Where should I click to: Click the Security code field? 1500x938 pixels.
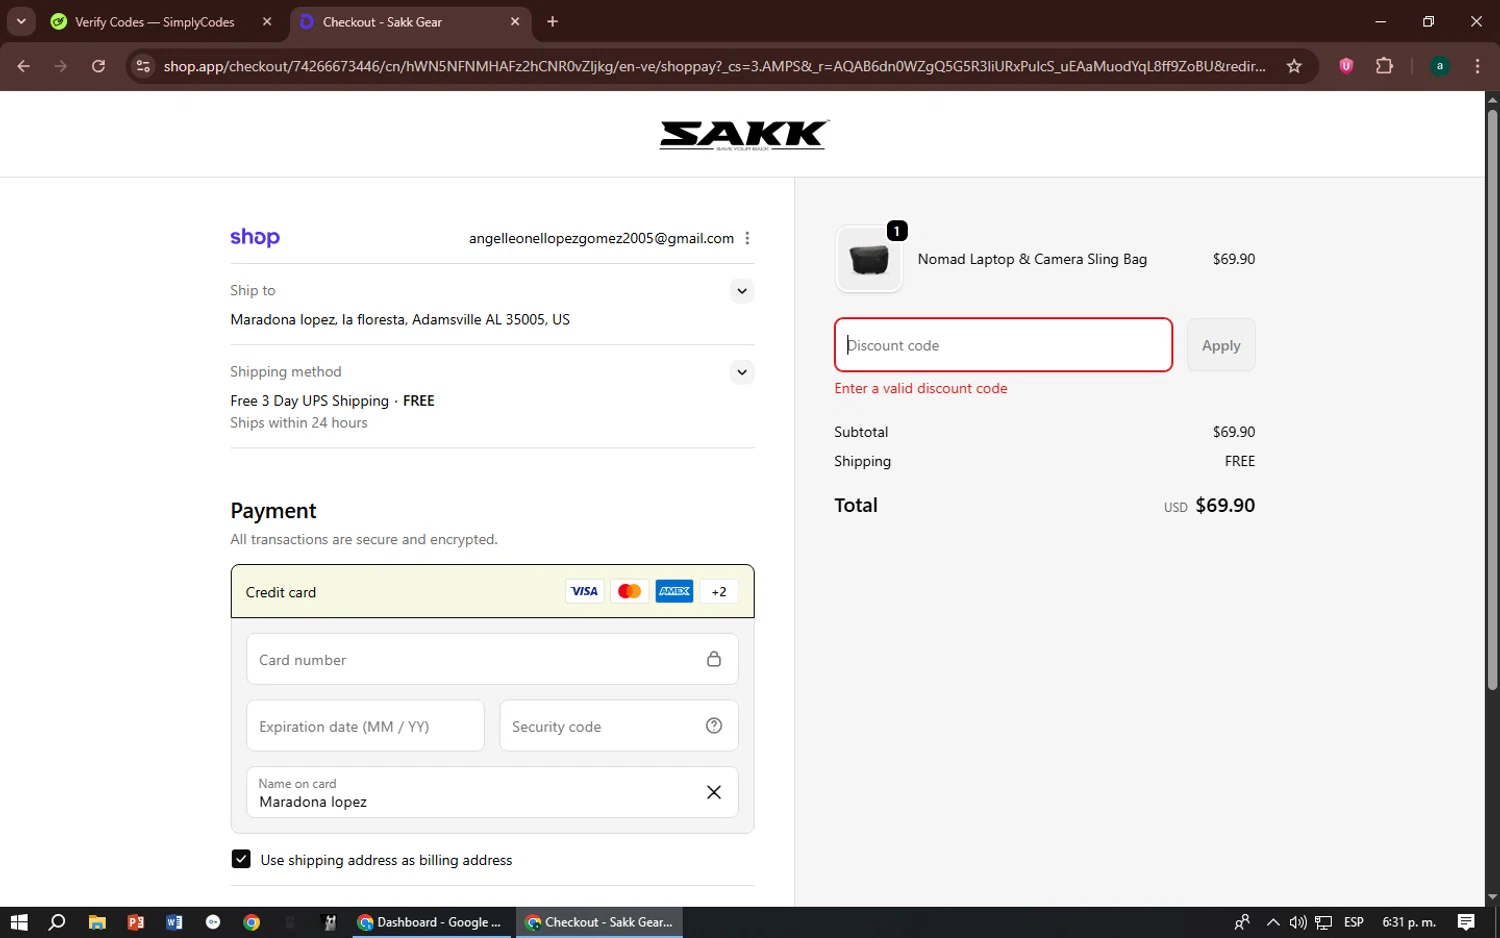pos(619,726)
